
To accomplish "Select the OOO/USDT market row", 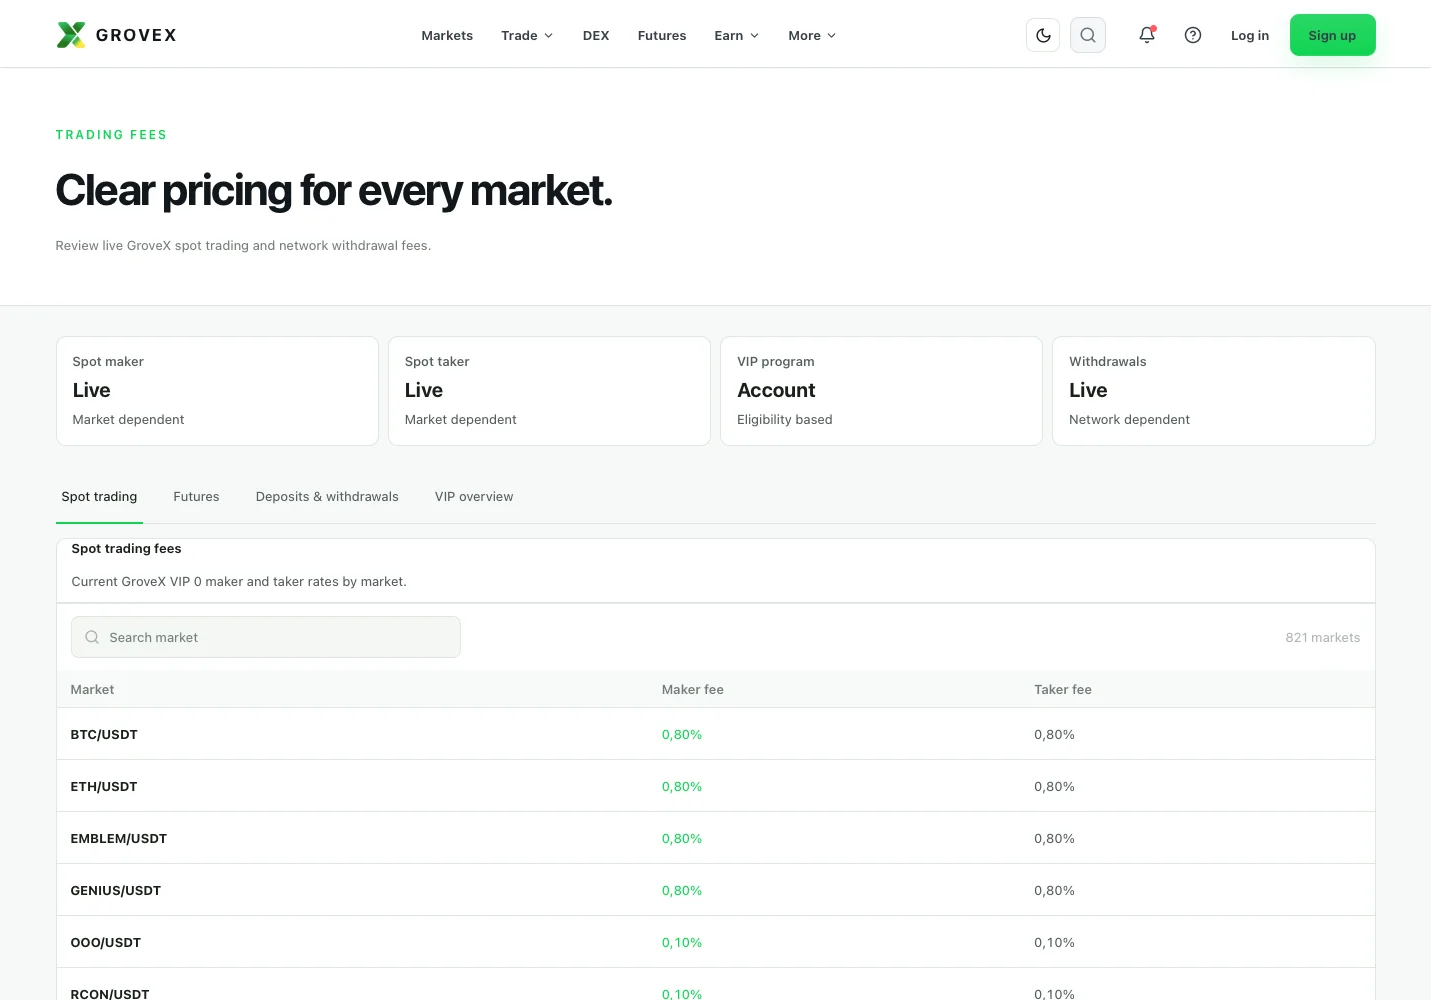I will coord(716,942).
